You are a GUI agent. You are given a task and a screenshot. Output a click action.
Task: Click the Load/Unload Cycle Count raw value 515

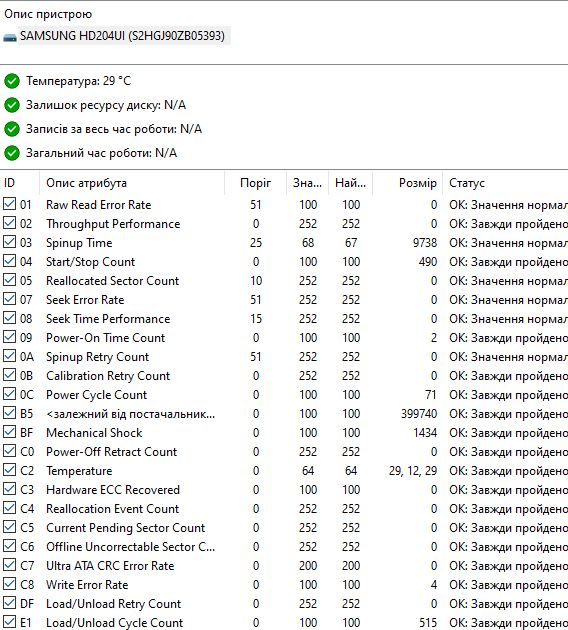pos(428,623)
